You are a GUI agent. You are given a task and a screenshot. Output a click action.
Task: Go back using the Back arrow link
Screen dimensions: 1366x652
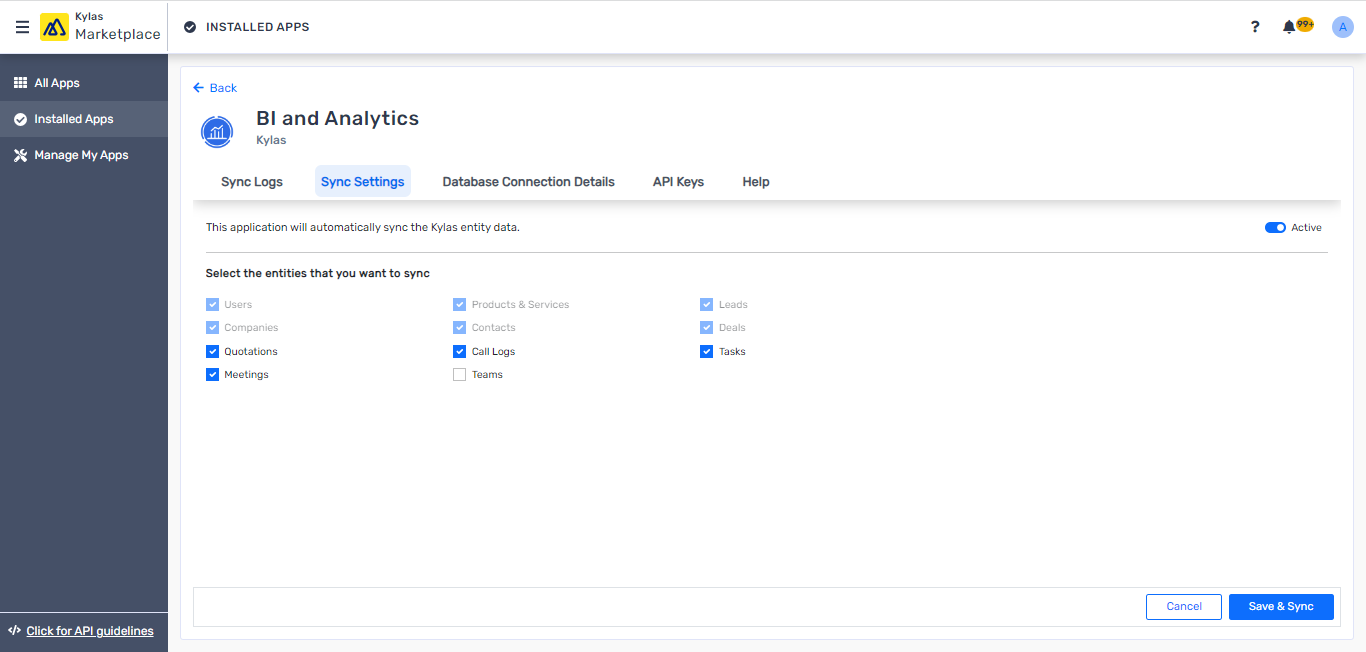tap(215, 88)
